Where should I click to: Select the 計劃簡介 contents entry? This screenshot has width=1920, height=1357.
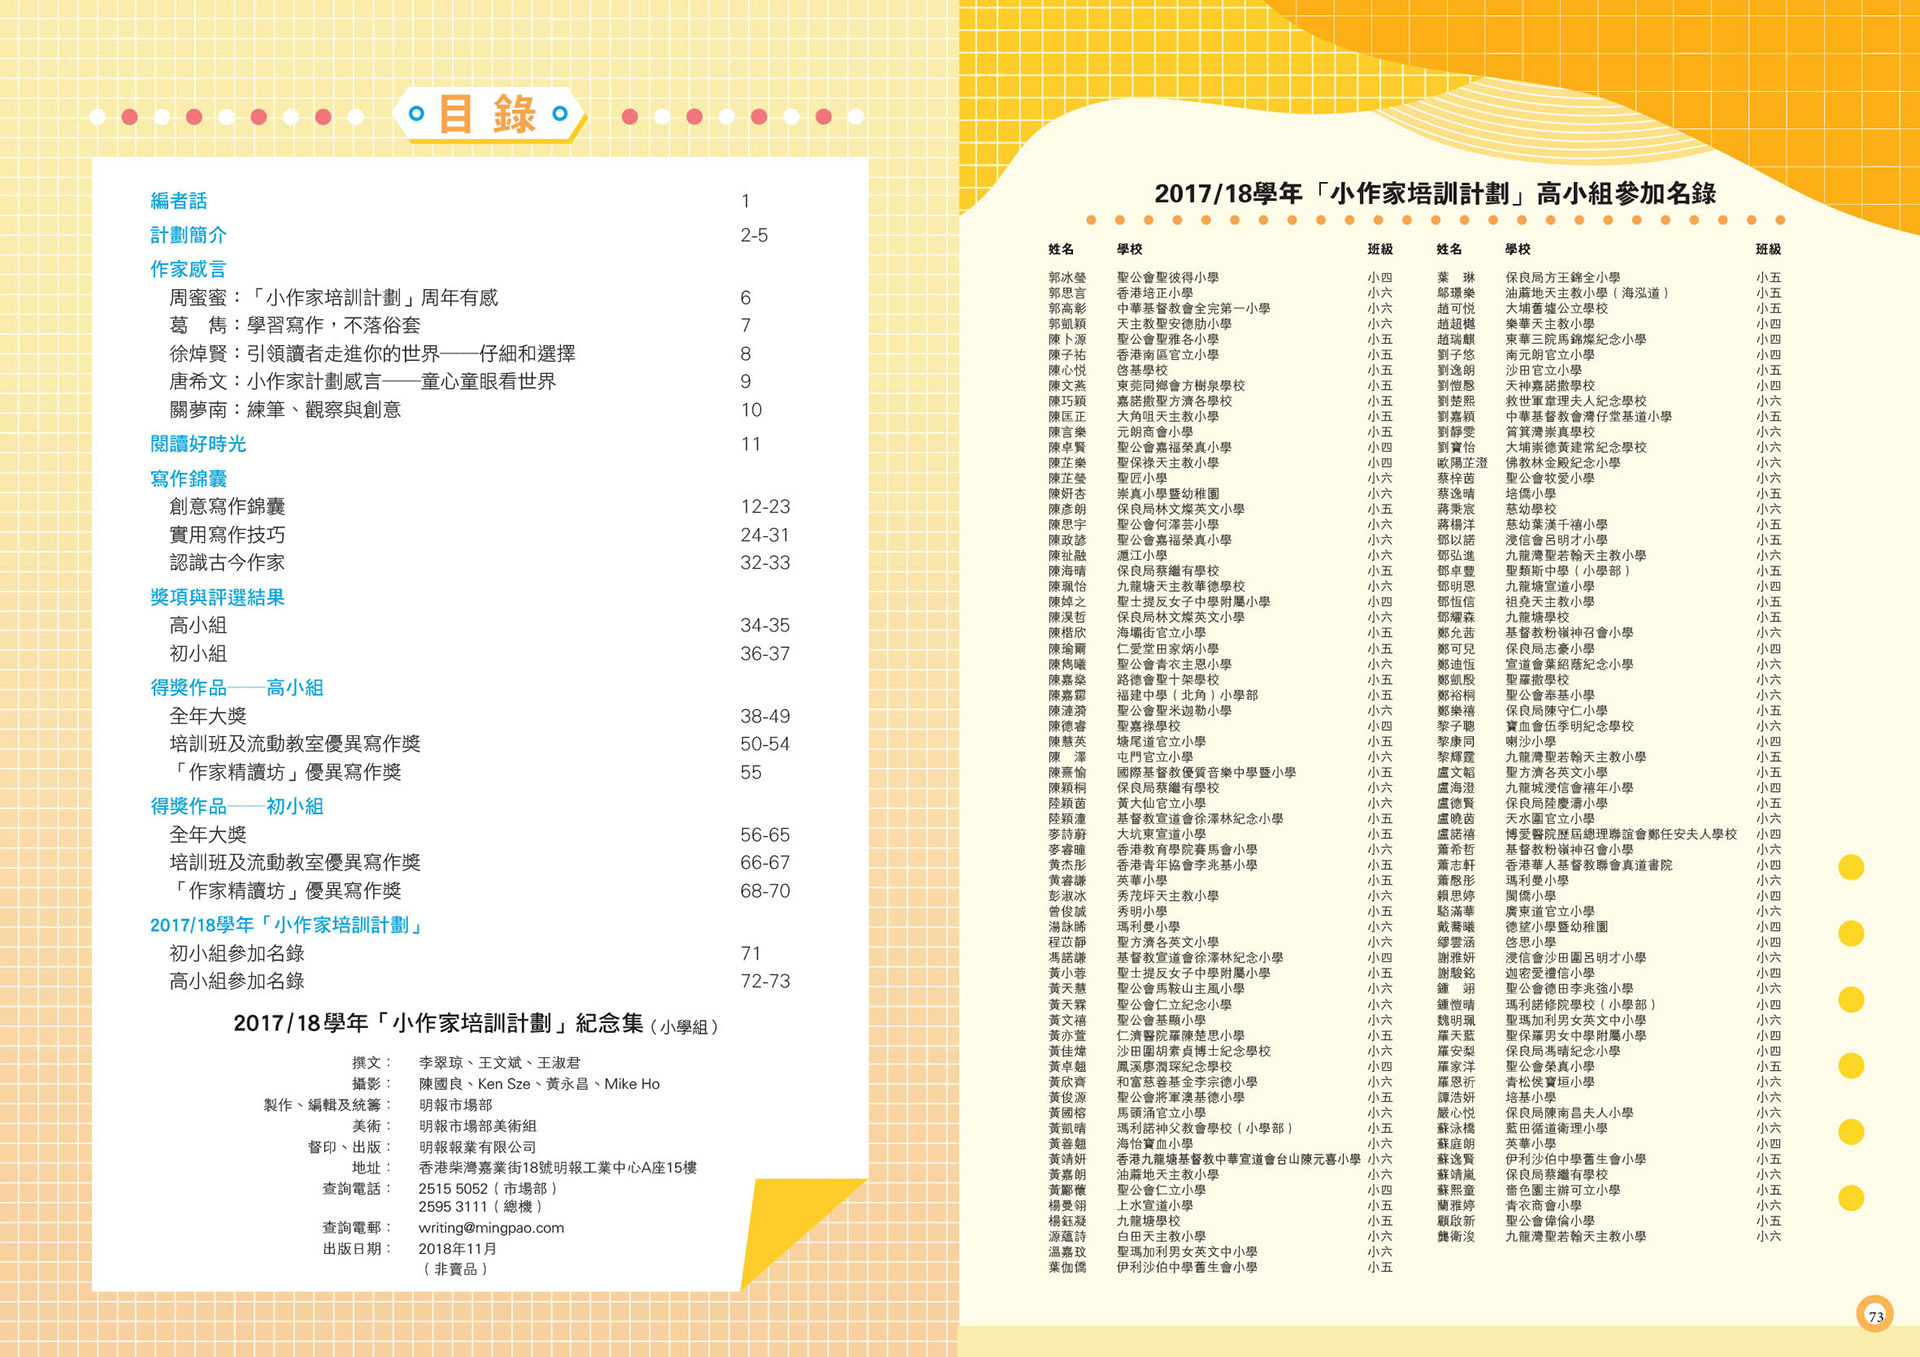(x=189, y=235)
